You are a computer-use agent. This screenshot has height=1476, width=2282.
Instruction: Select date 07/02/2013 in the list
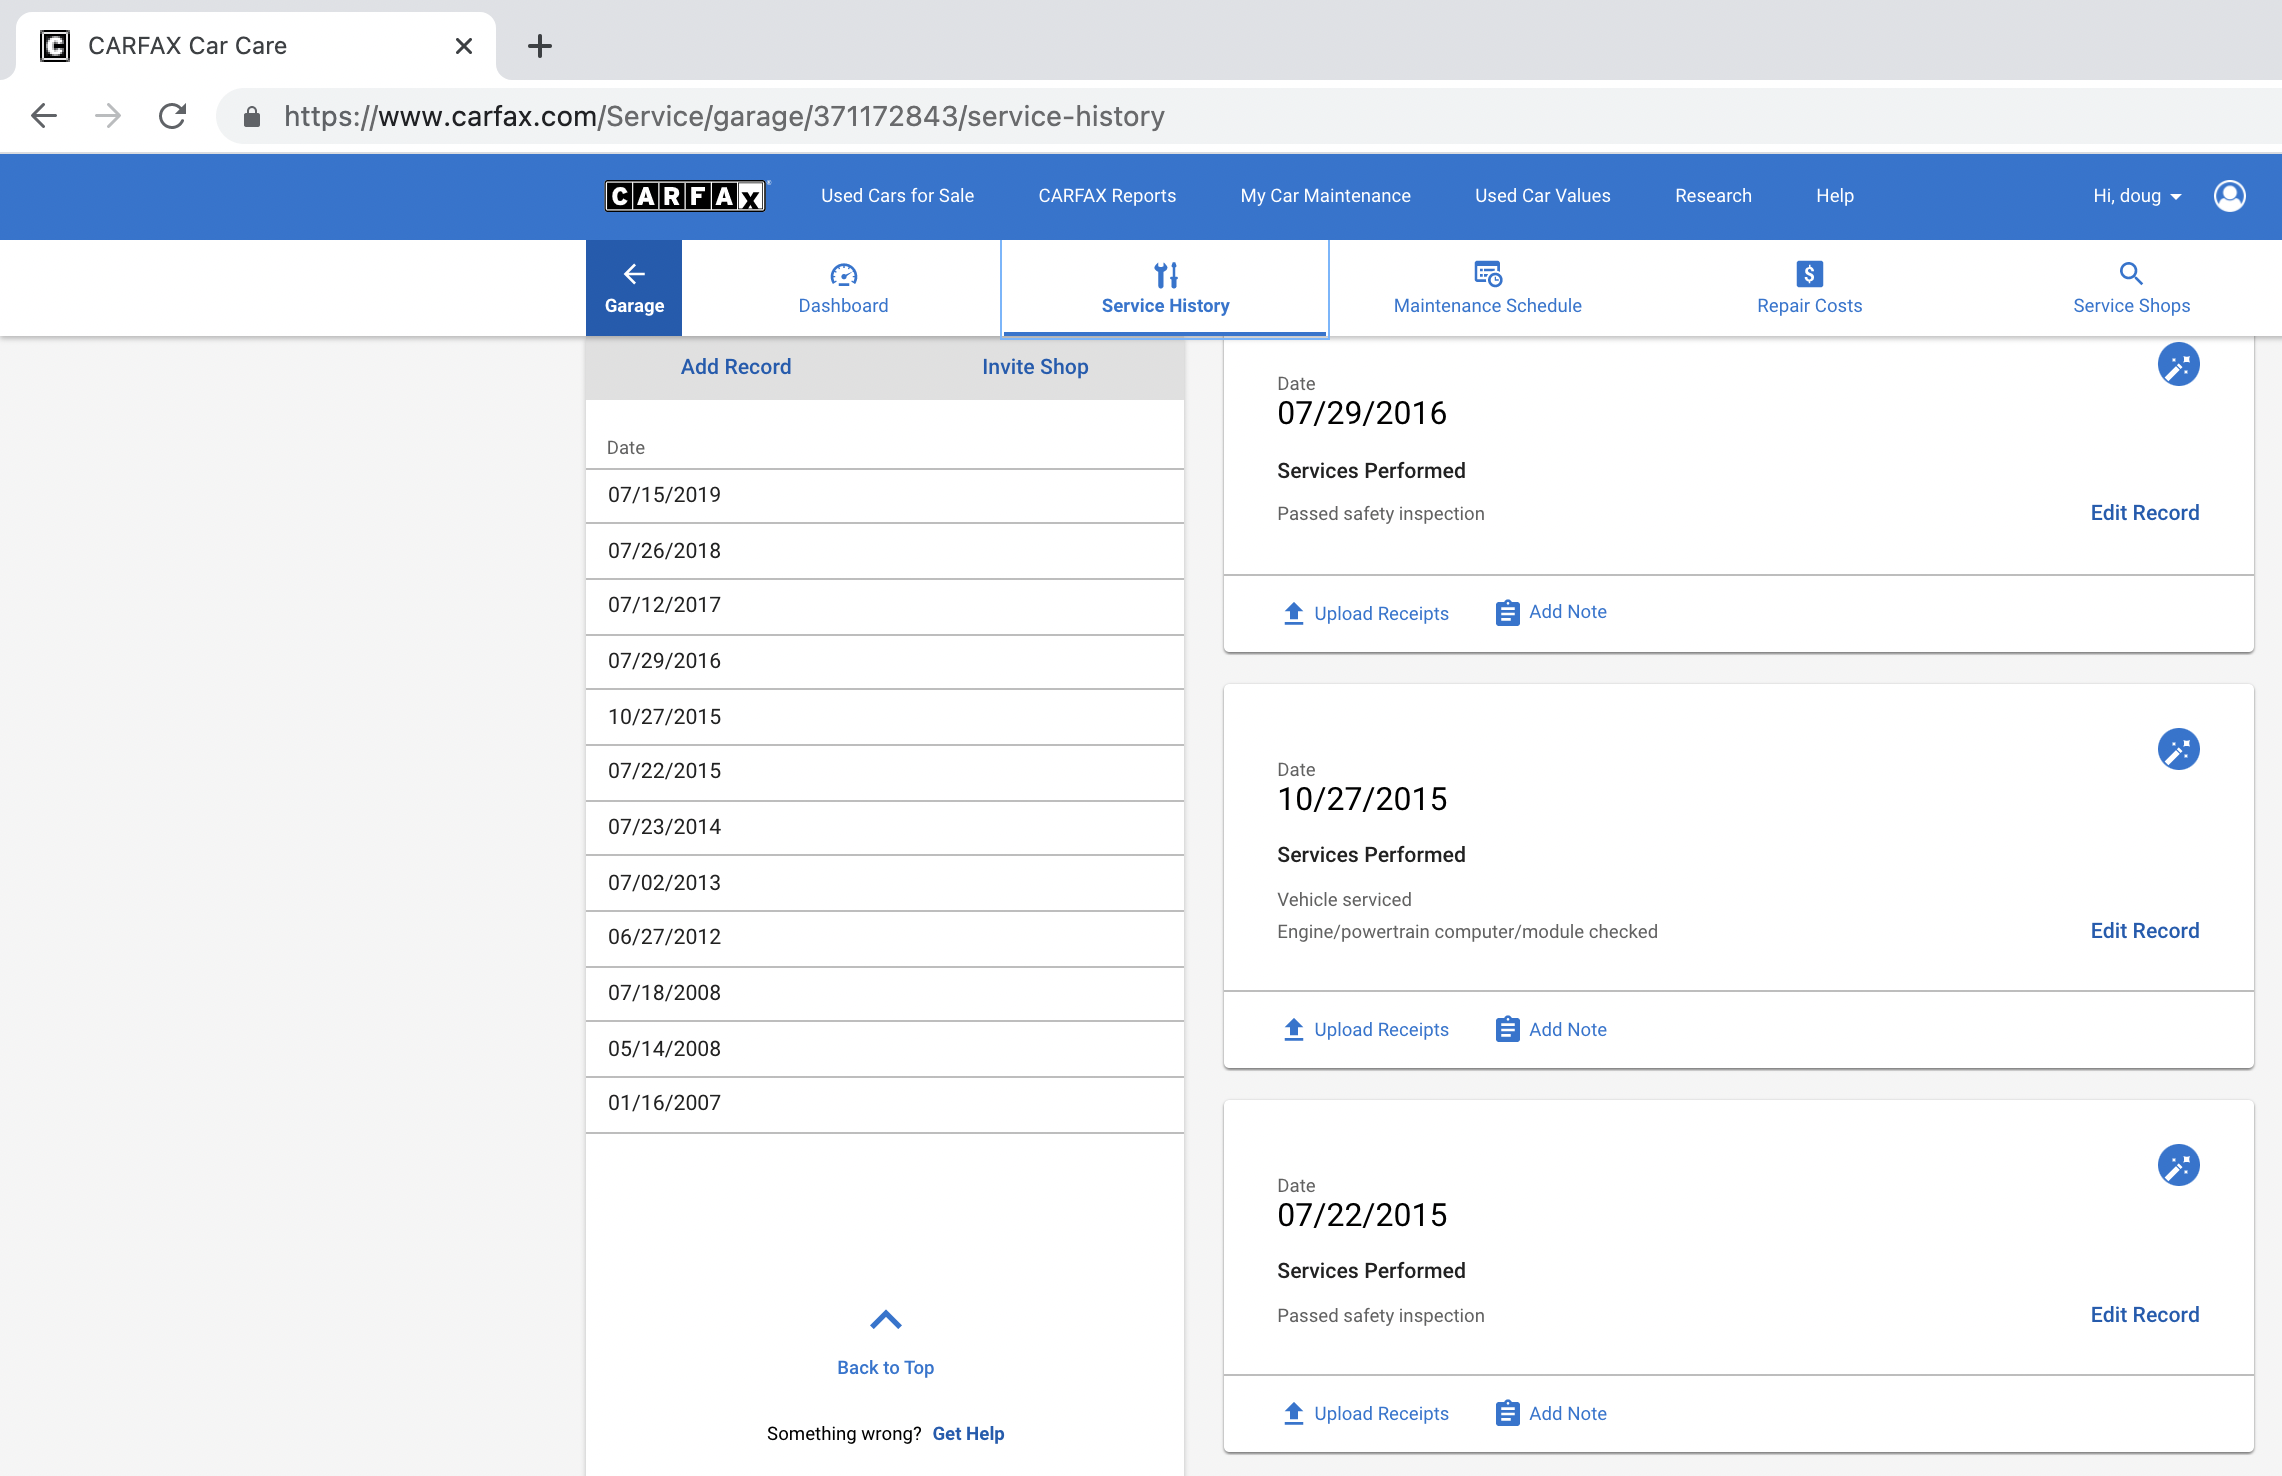point(885,883)
